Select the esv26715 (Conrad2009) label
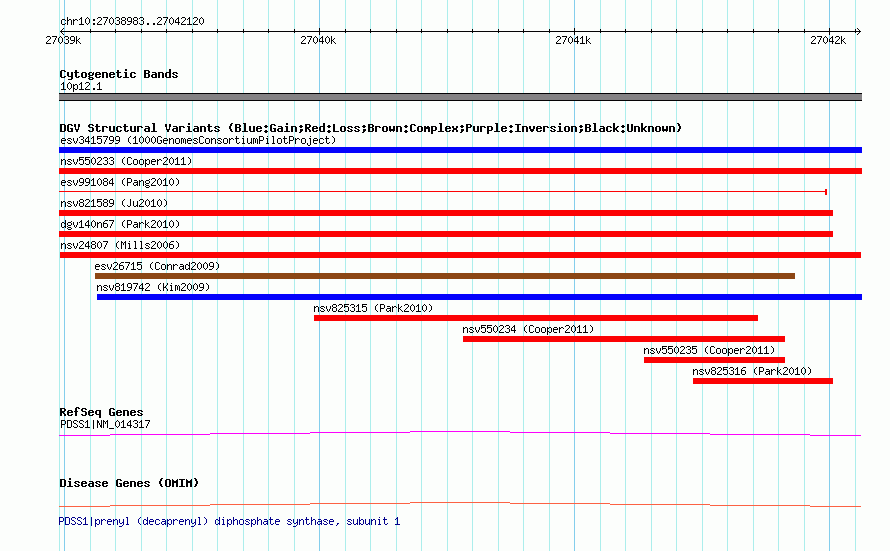Viewport: 890px width, 551px height. [157, 266]
